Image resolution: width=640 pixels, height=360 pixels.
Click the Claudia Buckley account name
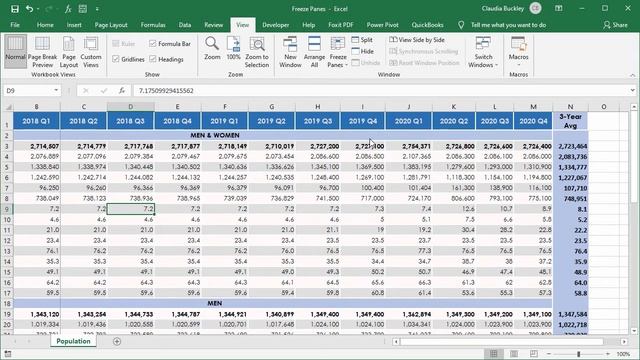coord(502,9)
